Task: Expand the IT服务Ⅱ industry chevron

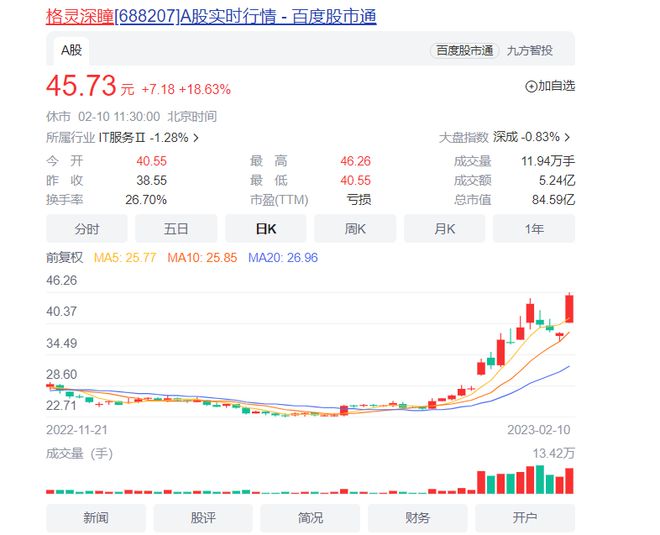Action: [x=196, y=138]
